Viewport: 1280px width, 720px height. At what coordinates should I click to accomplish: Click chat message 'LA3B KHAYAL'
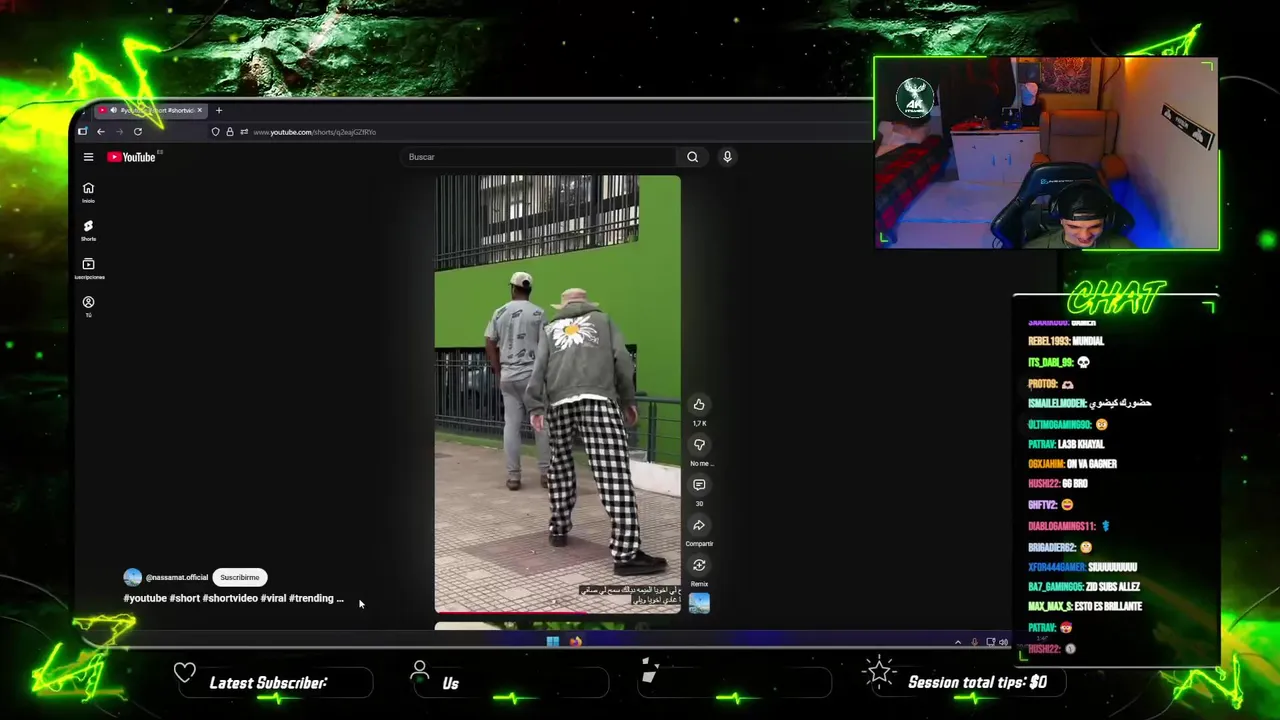pyautogui.click(x=1083, y=444)
